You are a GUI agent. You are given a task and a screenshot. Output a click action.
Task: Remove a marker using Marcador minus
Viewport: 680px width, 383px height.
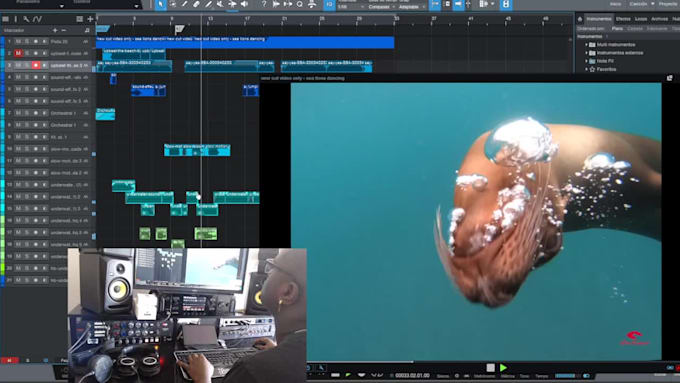click(64, 30)
